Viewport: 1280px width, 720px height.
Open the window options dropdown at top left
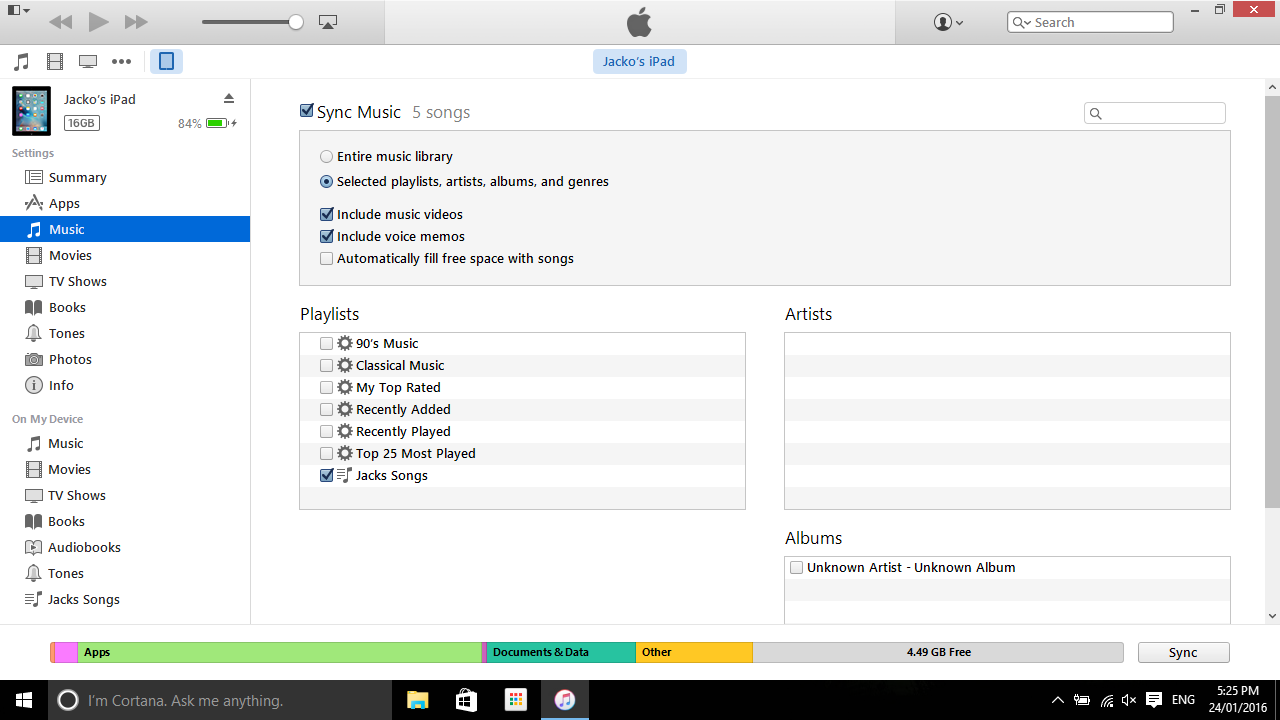click(x=14, y=9)
